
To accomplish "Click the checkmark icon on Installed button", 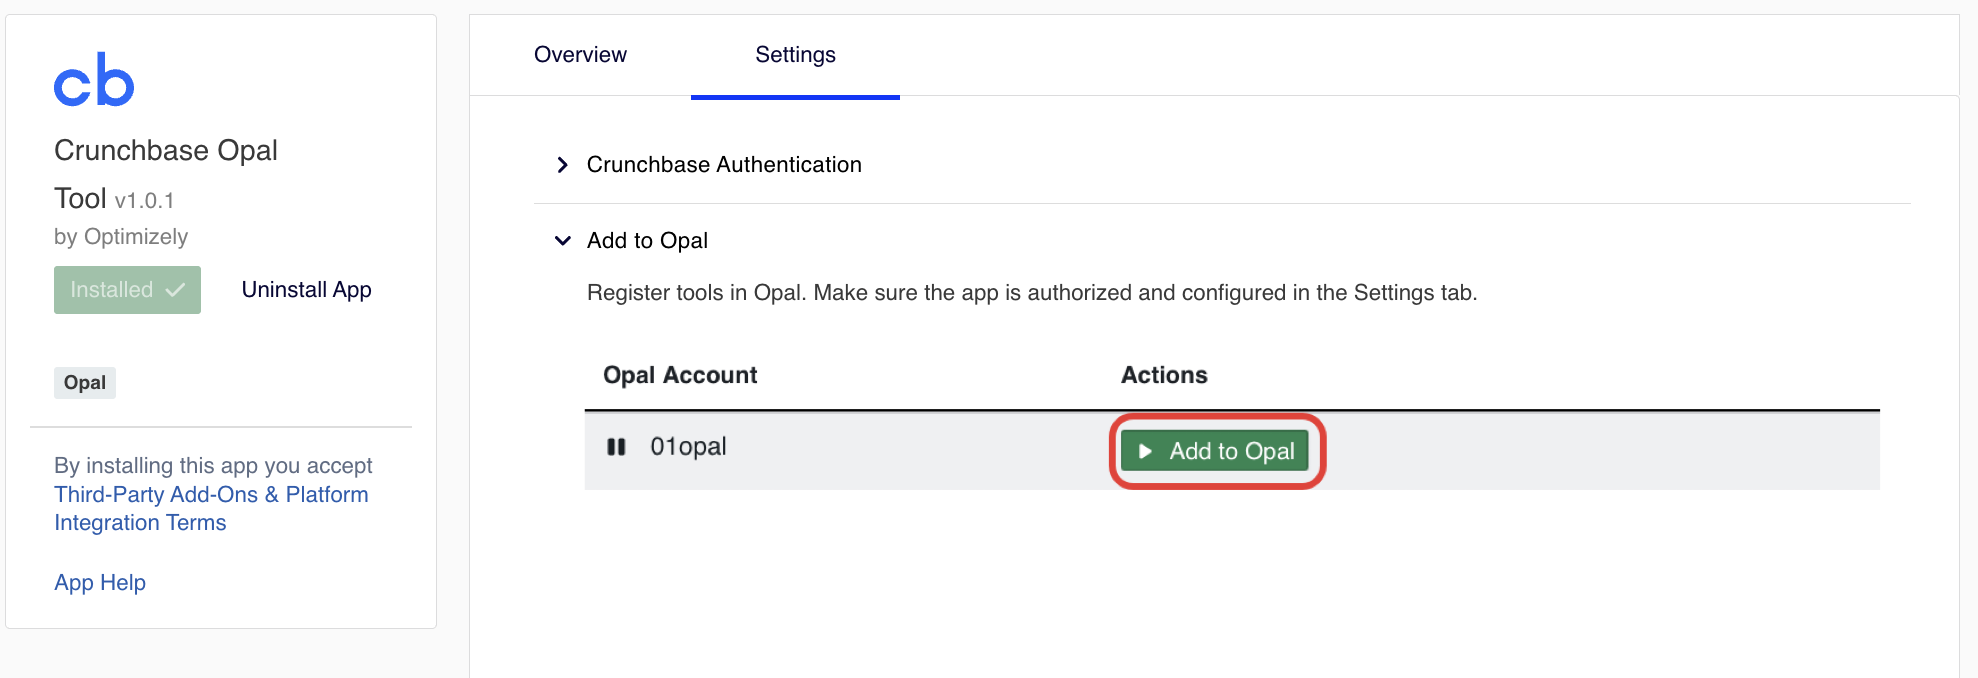I will click(x=176, y=290).
